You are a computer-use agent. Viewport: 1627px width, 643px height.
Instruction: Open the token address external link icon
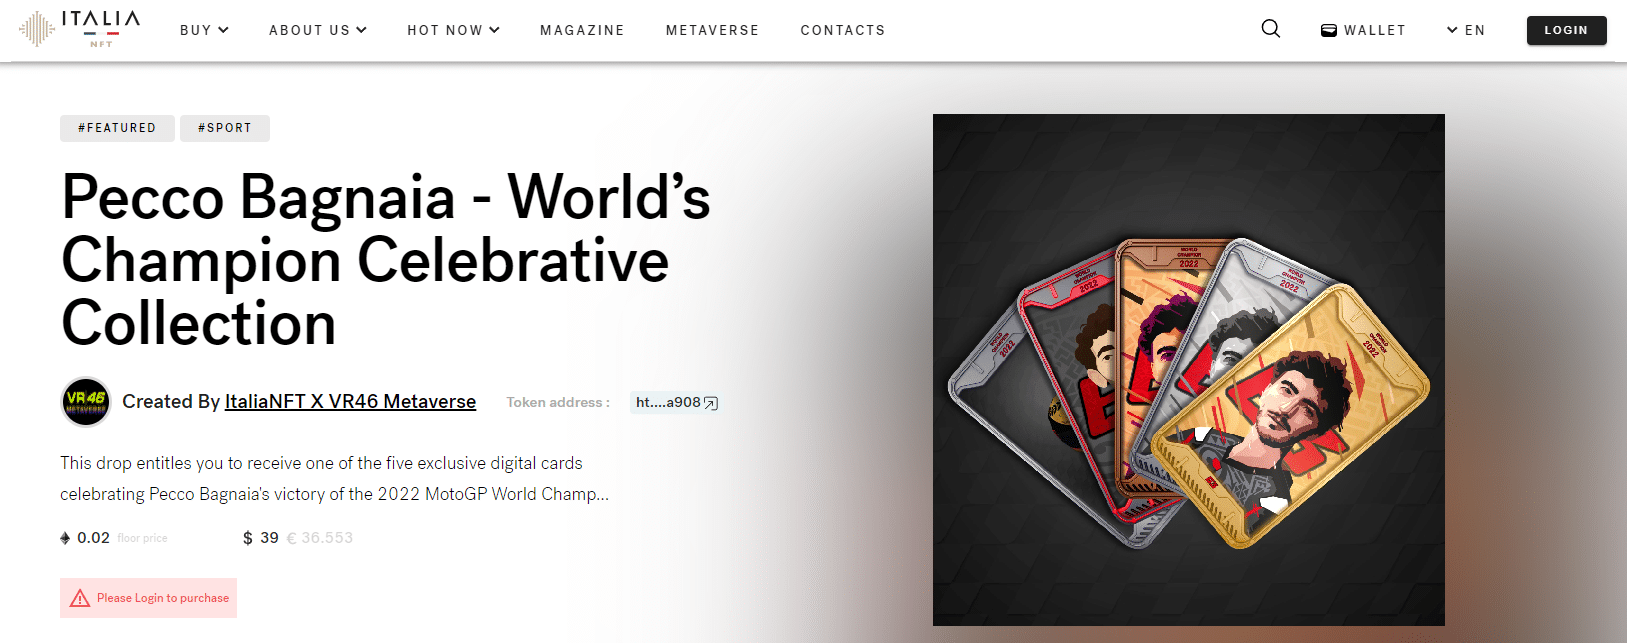pos(711,403)
